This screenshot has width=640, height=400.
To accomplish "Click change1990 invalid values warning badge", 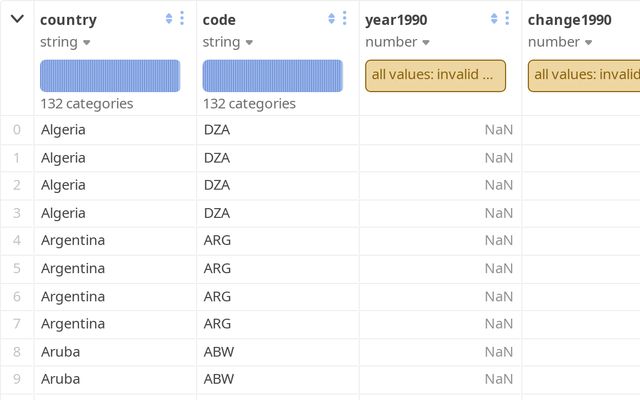I will 586,75.
